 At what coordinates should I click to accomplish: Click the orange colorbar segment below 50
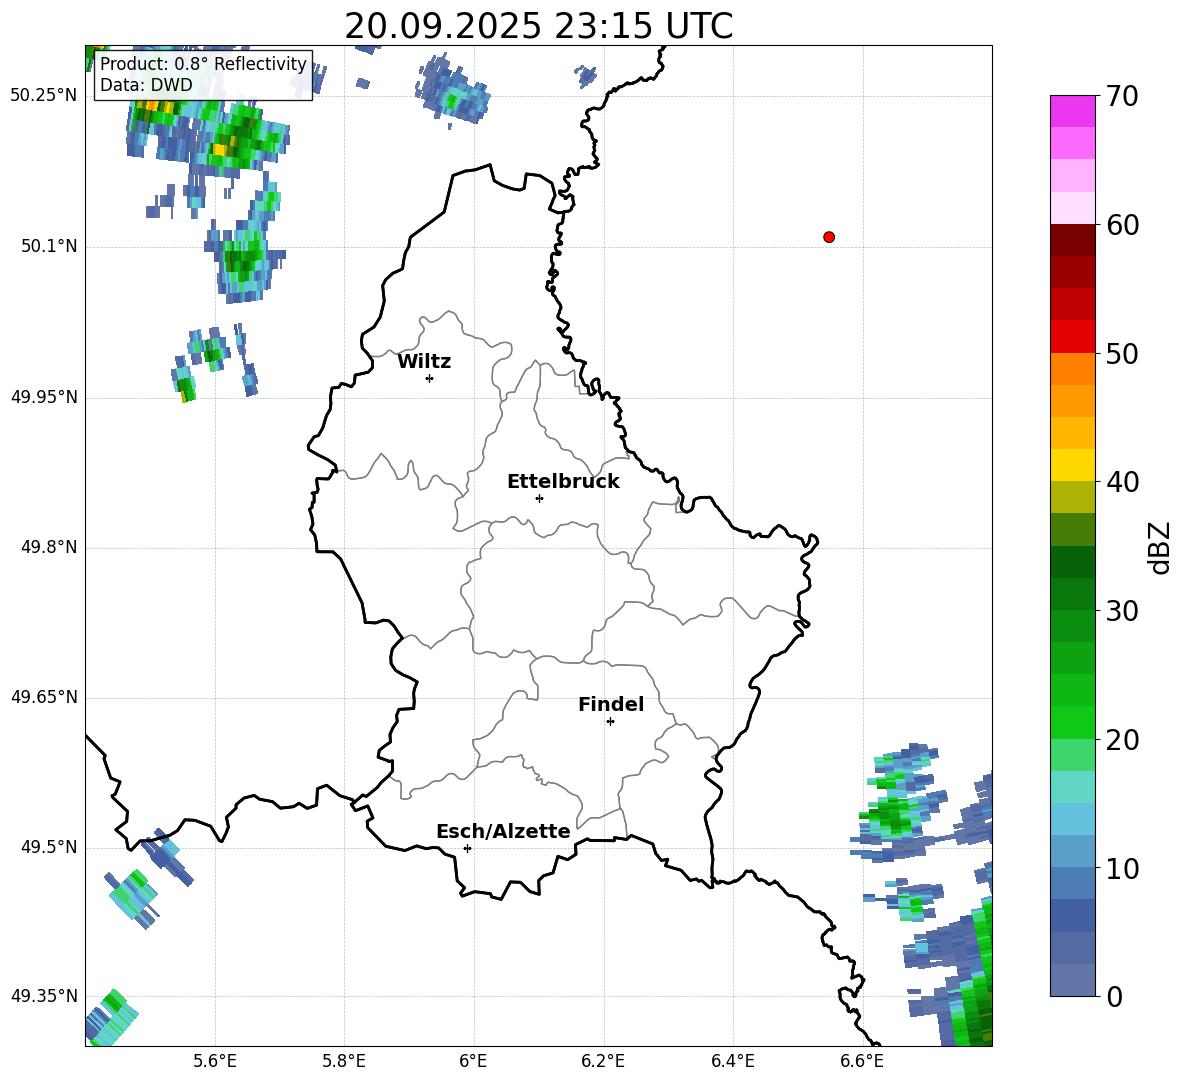(x=1072, y=369)
